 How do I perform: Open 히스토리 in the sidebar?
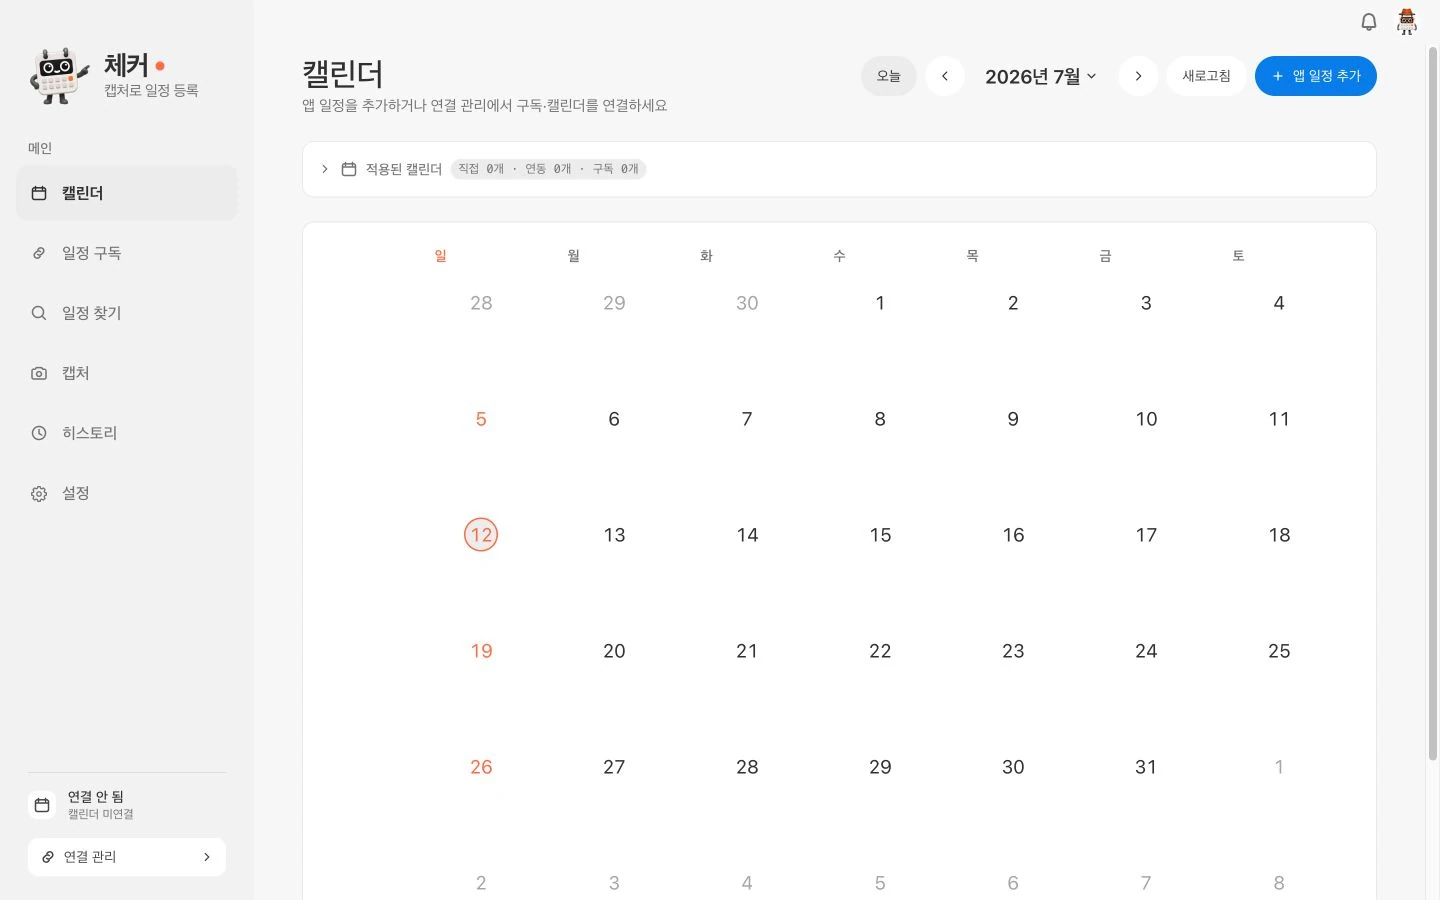127,433
